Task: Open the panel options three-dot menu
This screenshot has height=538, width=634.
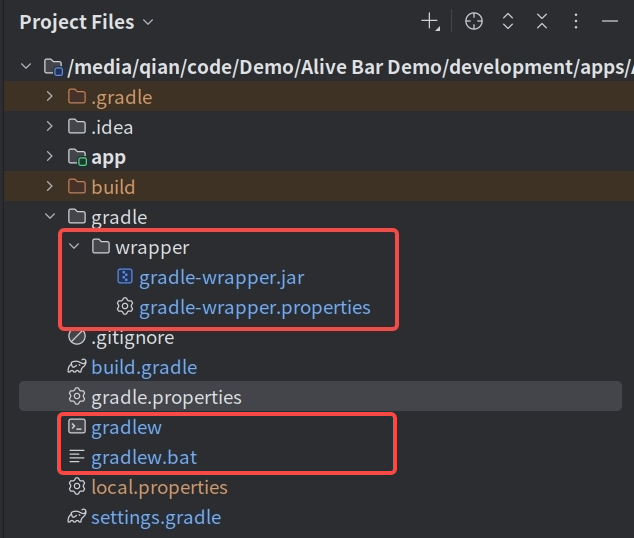Action: point(576,21)
